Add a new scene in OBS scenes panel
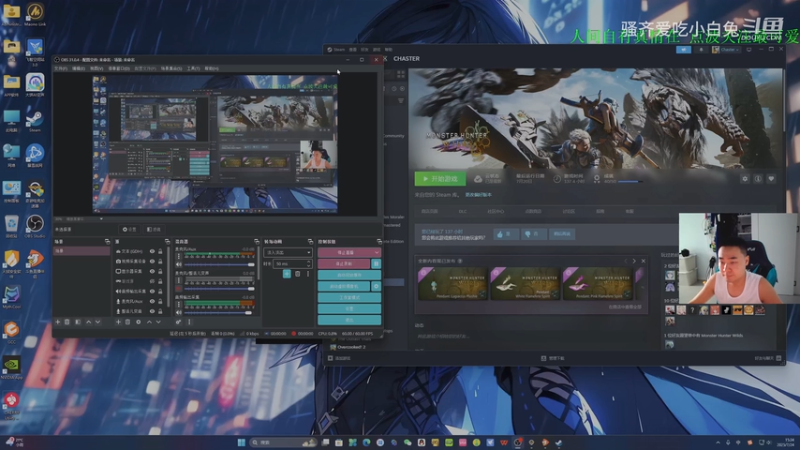Screen dimensions: 800x450 (x=58, y=322)
